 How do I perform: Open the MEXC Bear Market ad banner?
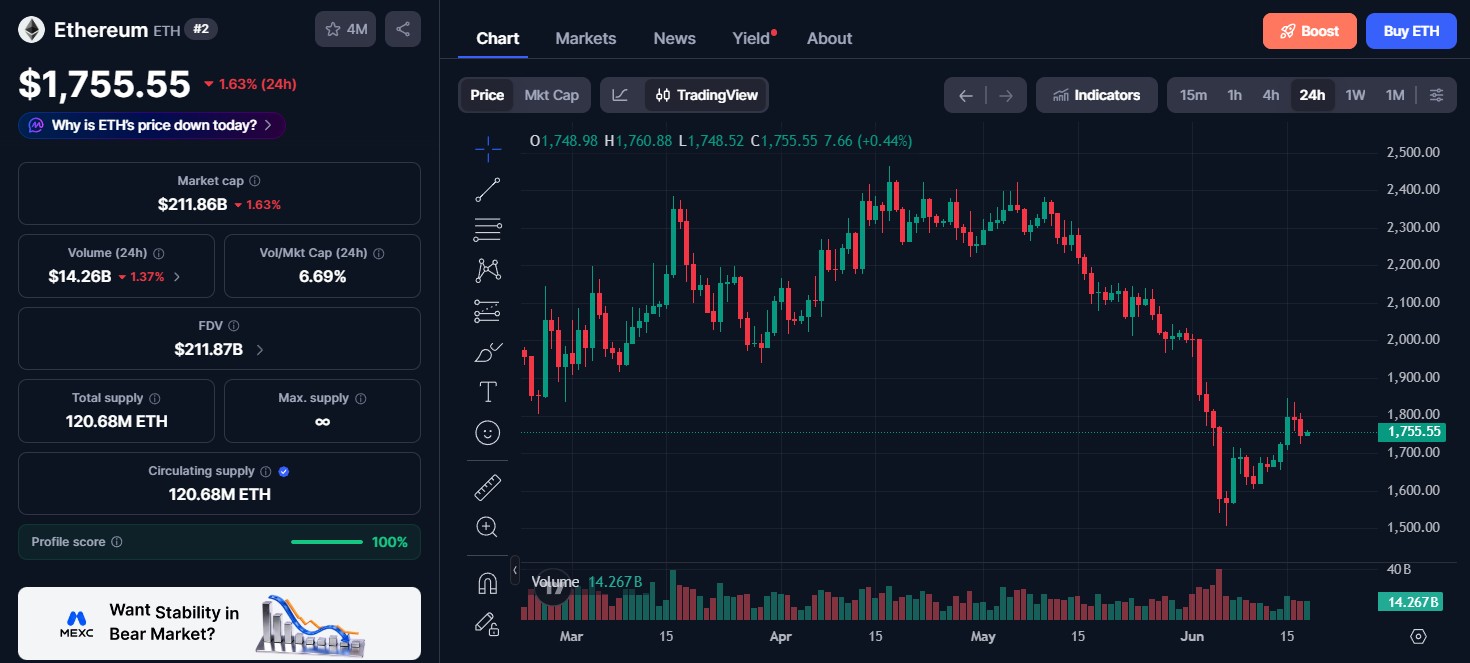tap(219, 623)
